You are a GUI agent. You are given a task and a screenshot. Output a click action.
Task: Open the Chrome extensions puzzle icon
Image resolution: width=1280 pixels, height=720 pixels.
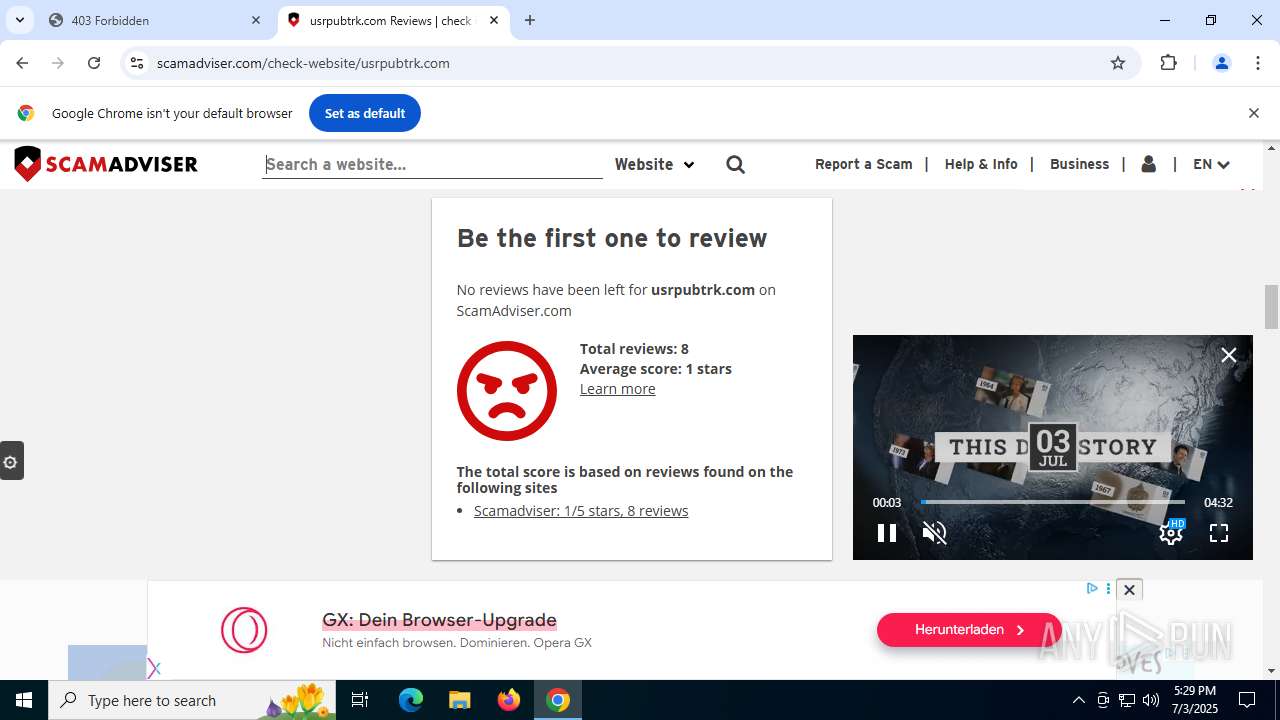[x=1168, y=63]
